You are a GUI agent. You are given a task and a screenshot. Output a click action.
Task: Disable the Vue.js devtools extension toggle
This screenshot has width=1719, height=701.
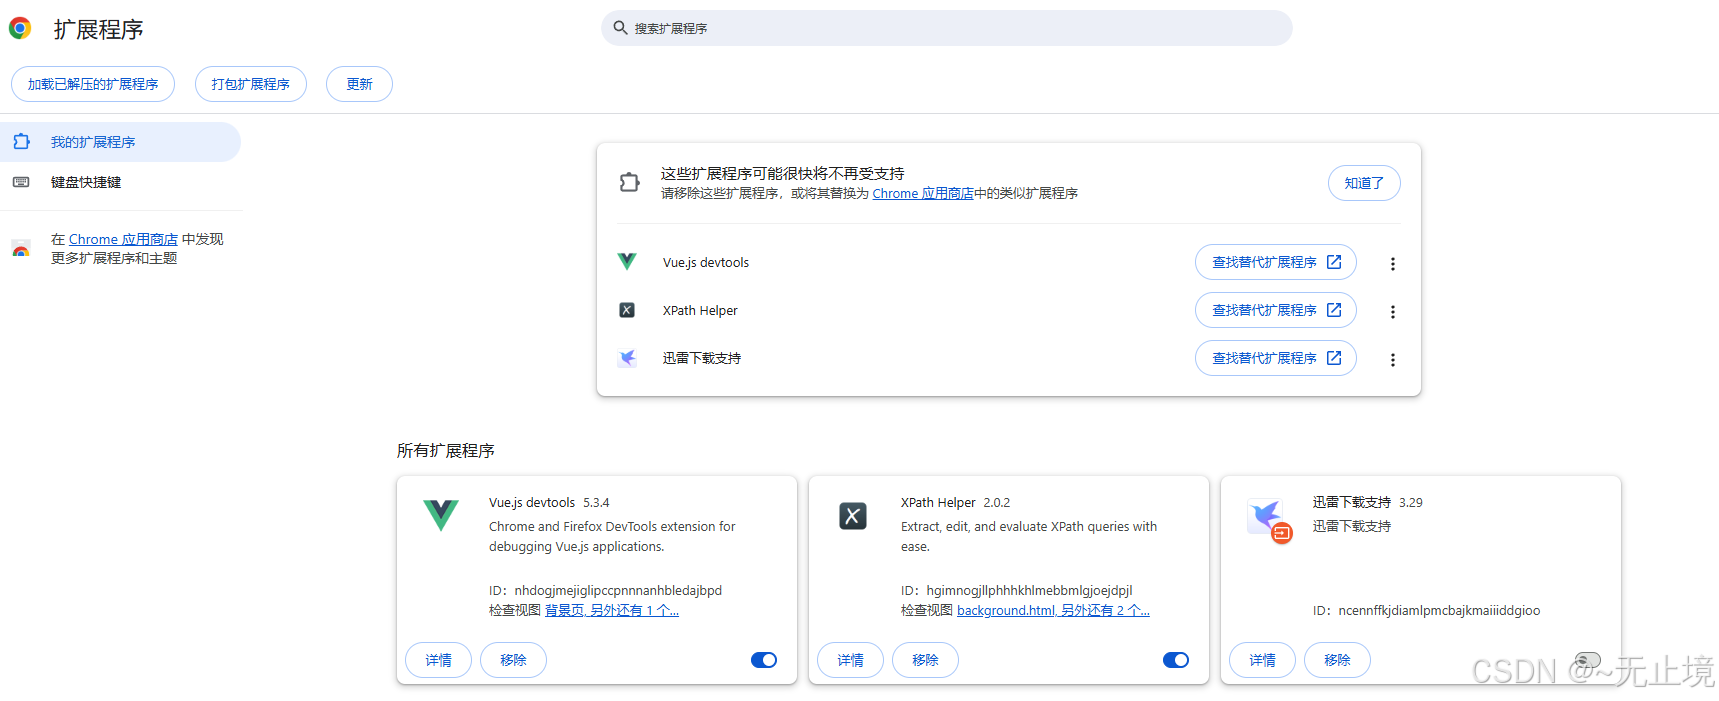pos(764,660)
